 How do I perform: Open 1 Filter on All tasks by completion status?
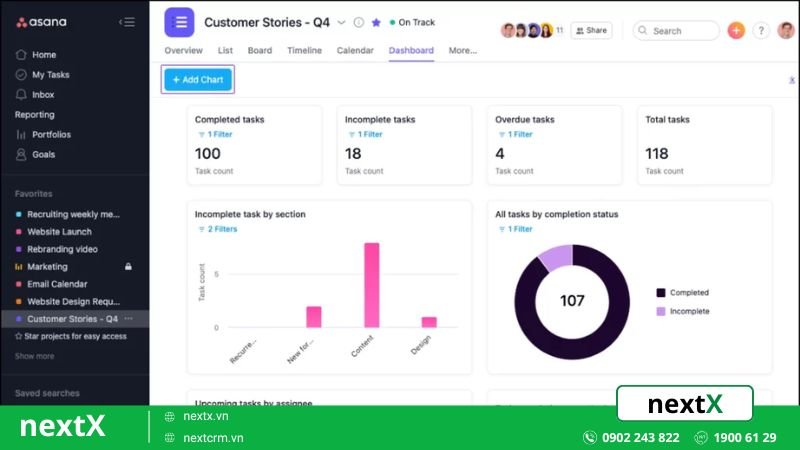[x=515, y=229]
